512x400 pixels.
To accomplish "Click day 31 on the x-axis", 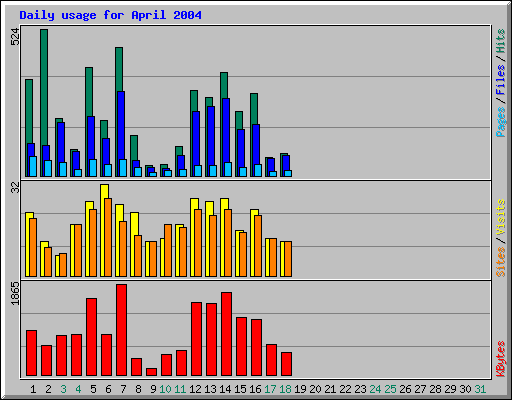I will pos(480,389).
